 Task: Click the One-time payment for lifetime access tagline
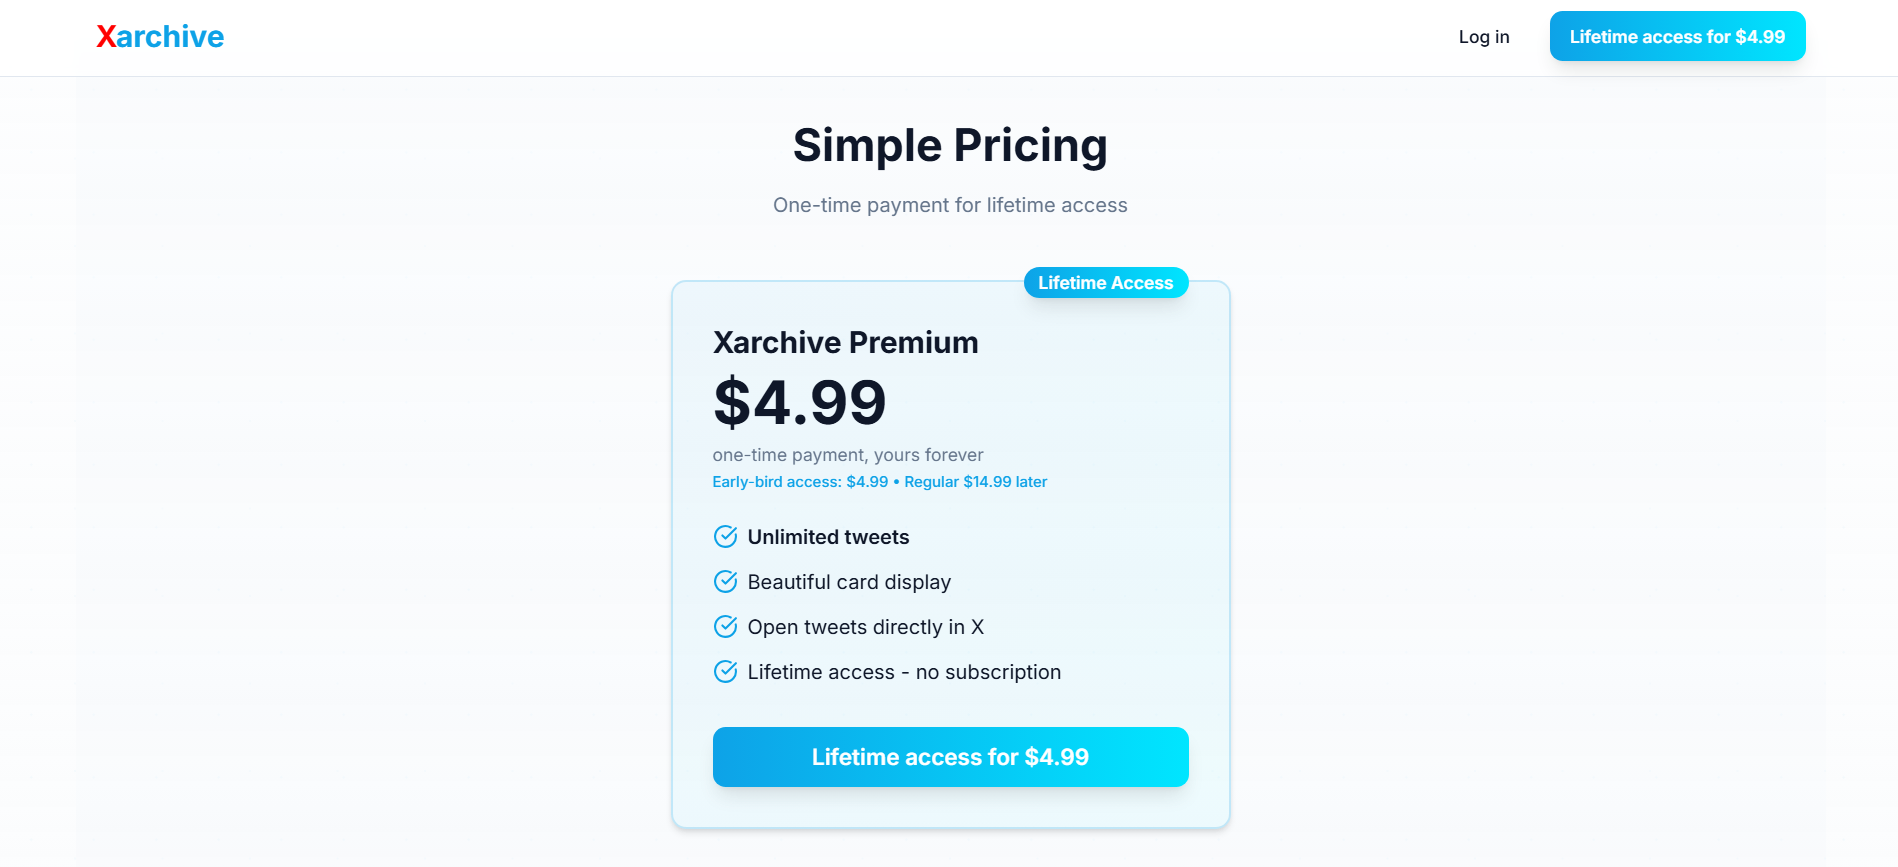pyautogui.click(x=950, y=205)
